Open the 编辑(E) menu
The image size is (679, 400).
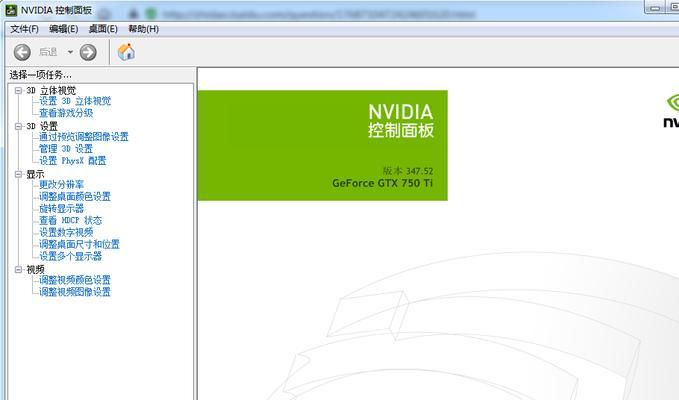coord(64,29)
